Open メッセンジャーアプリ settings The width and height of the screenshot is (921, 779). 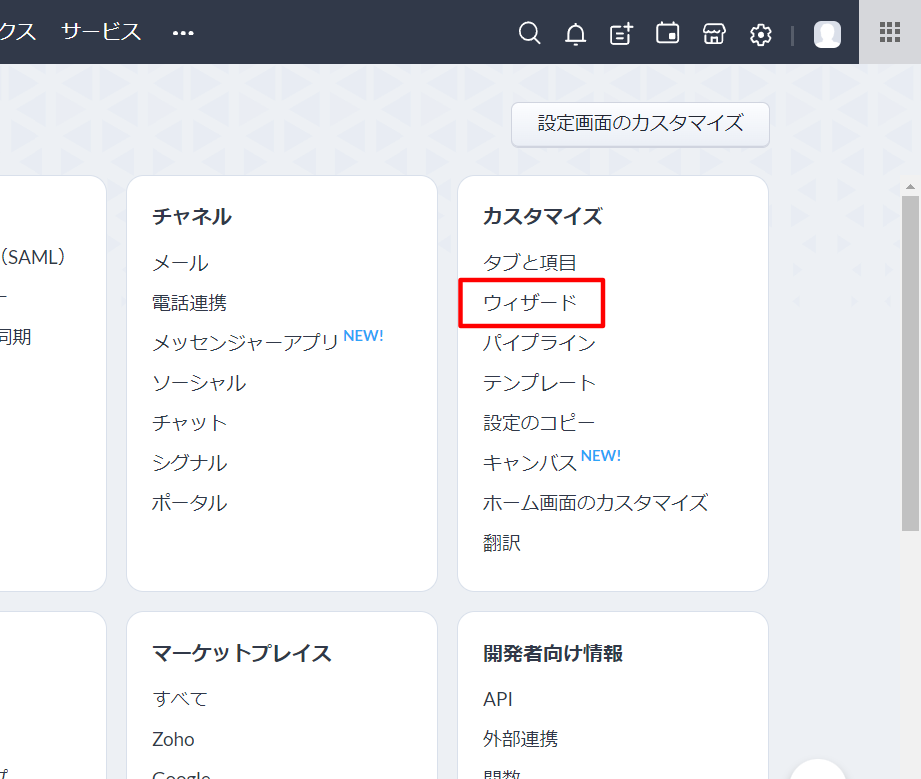(x=245, y=343)
